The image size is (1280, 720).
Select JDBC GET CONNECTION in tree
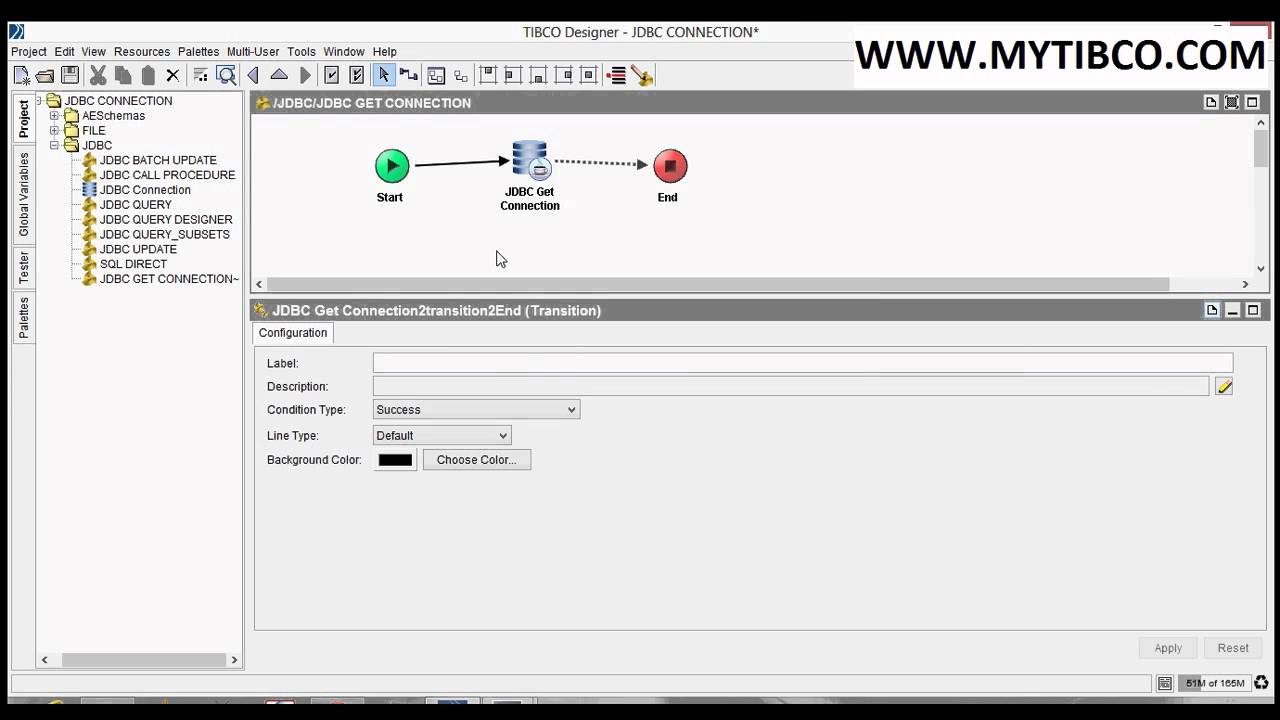[x=169, y=279]
